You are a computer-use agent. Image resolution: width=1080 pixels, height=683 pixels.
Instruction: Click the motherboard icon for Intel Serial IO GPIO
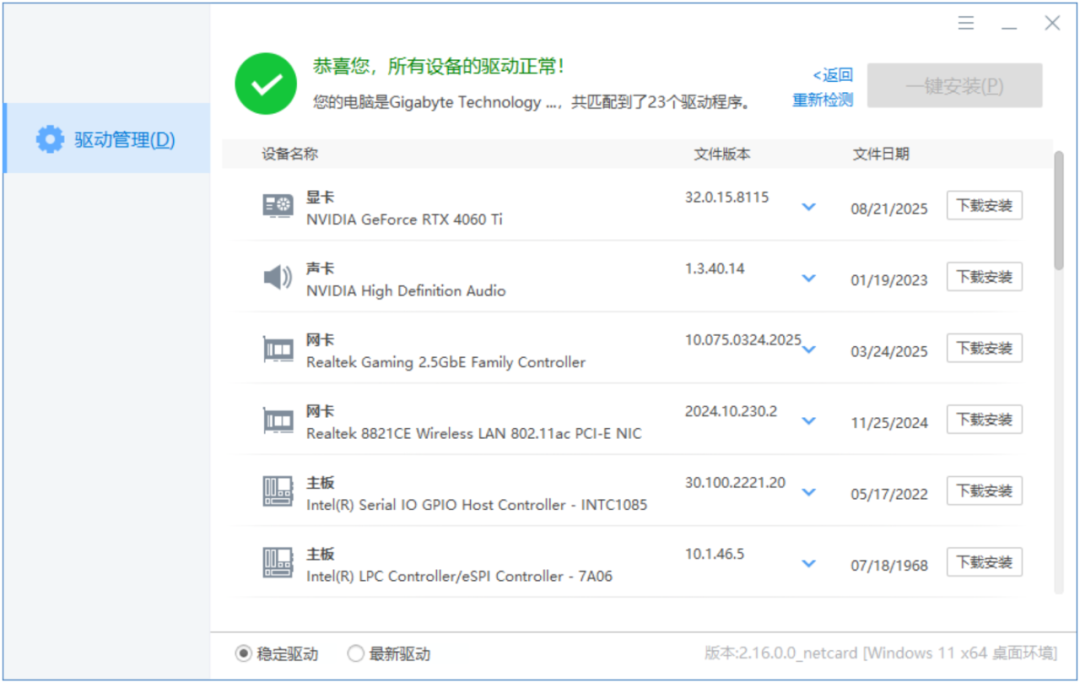(278, 492)
